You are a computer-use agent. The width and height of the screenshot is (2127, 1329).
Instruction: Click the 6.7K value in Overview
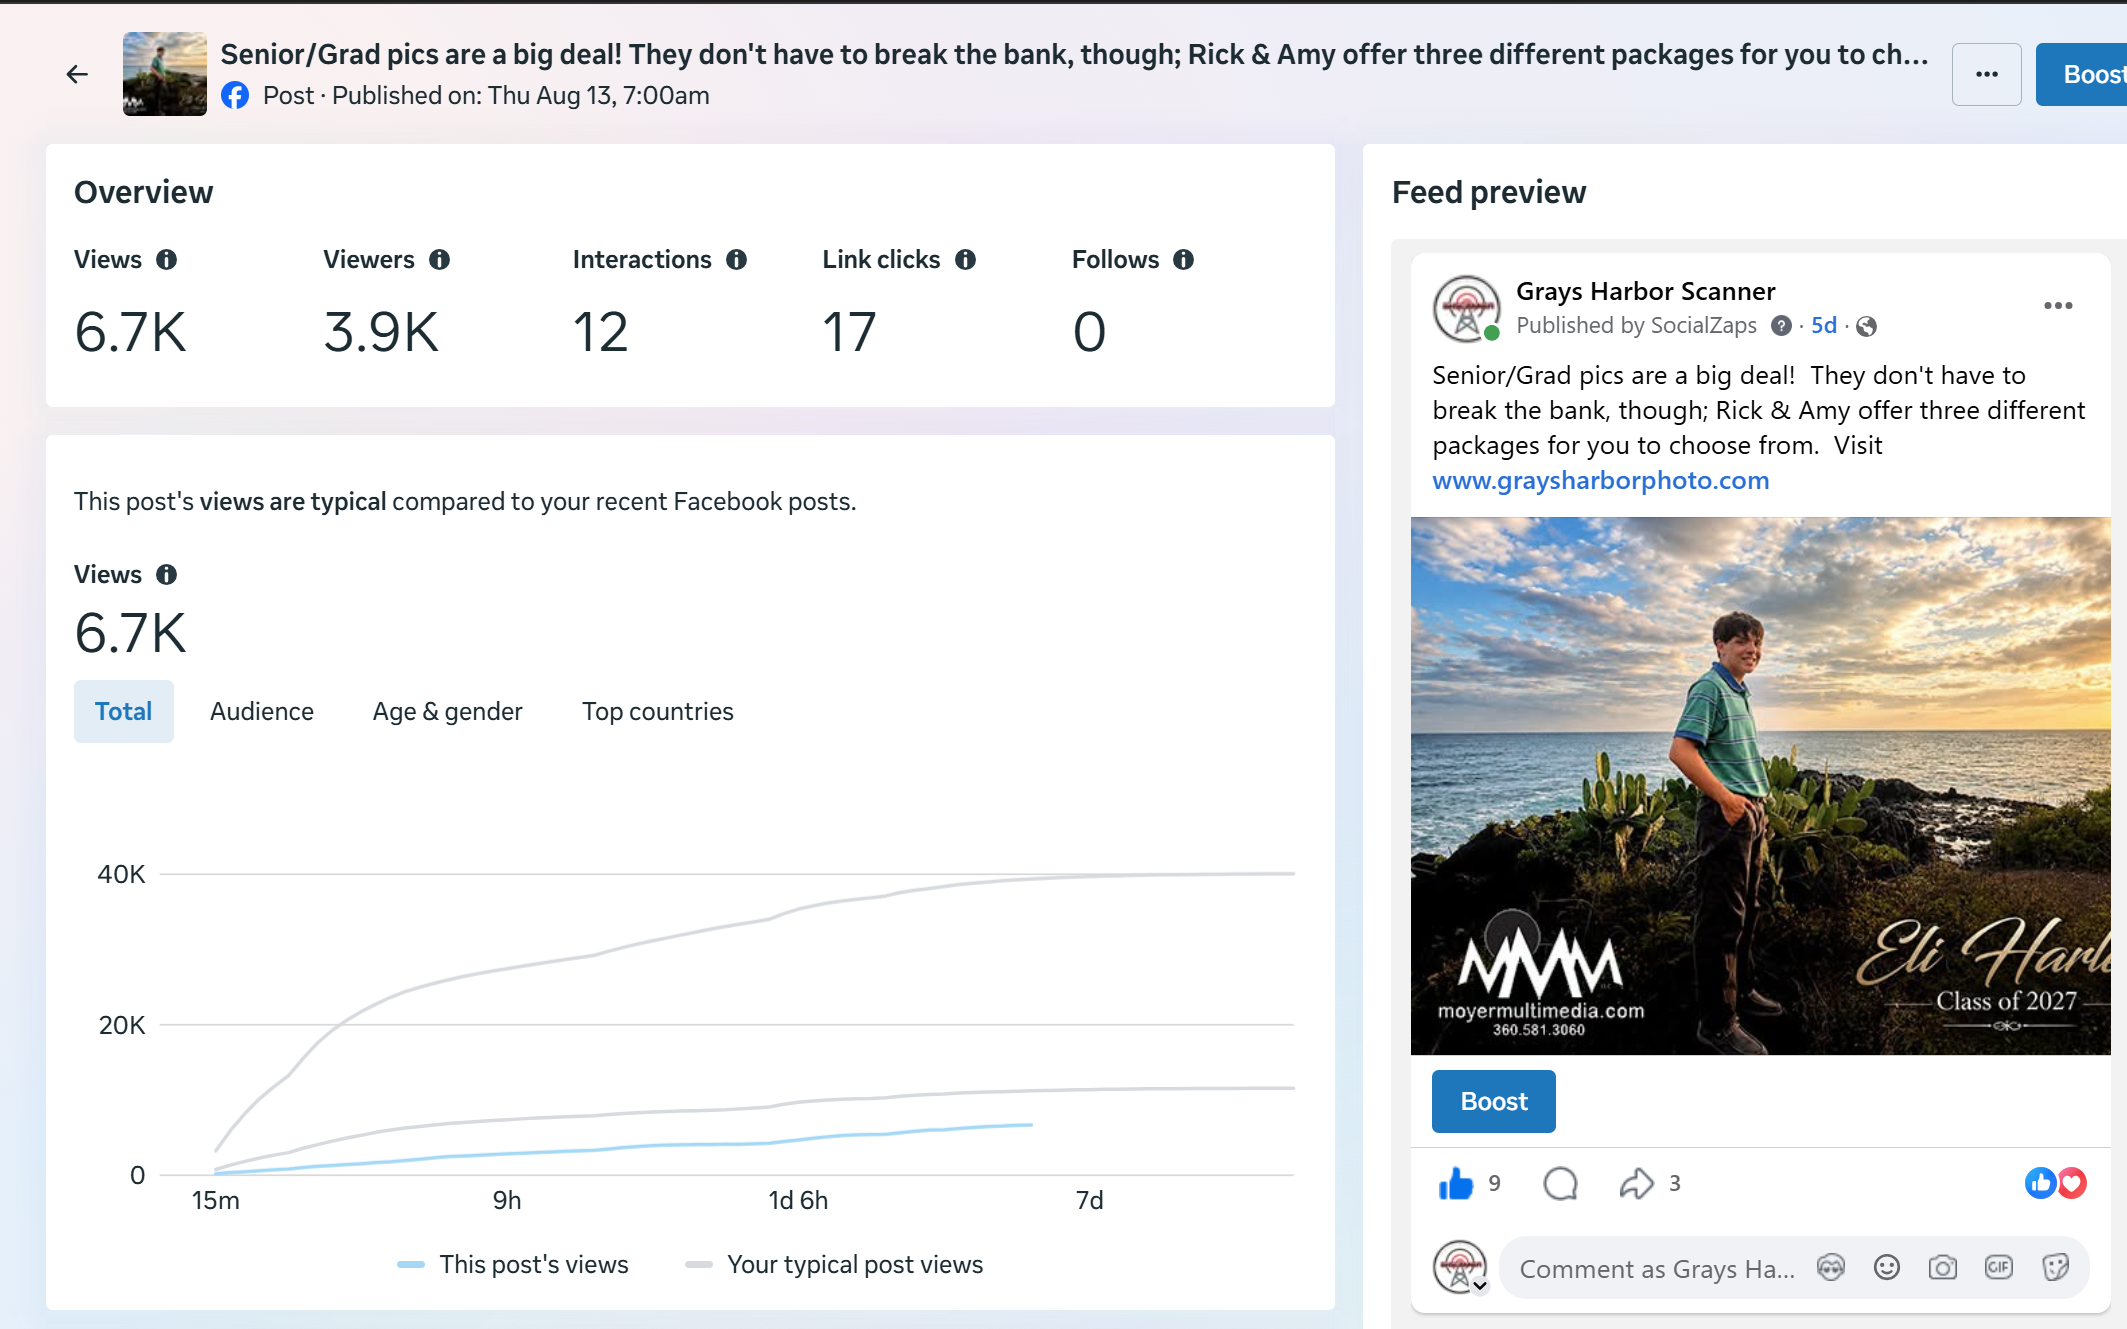tap(130, 332)
